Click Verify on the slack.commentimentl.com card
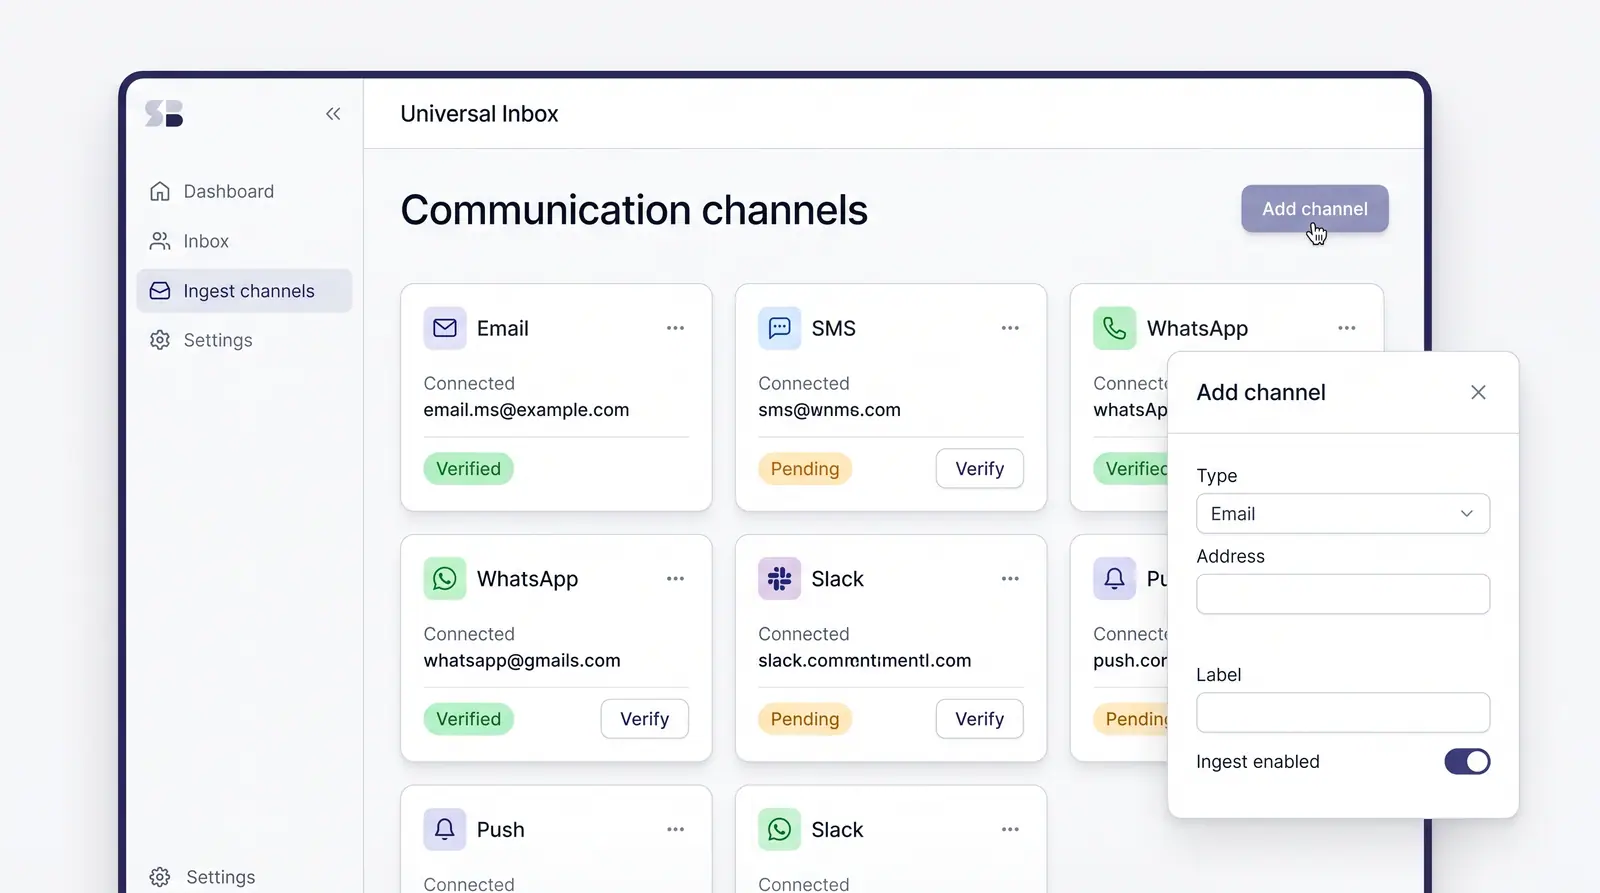 980,719
